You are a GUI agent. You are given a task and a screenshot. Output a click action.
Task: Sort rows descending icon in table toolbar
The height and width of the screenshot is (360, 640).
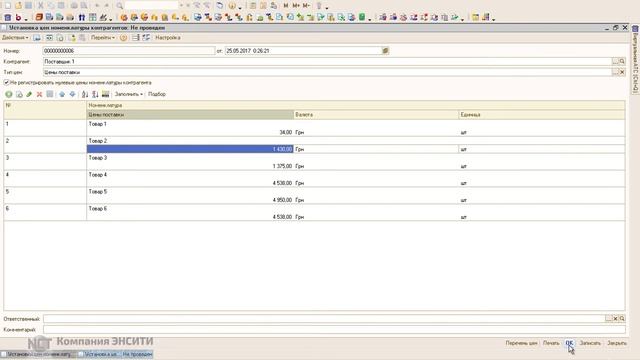pyautogui.click(x=95, y=94)
